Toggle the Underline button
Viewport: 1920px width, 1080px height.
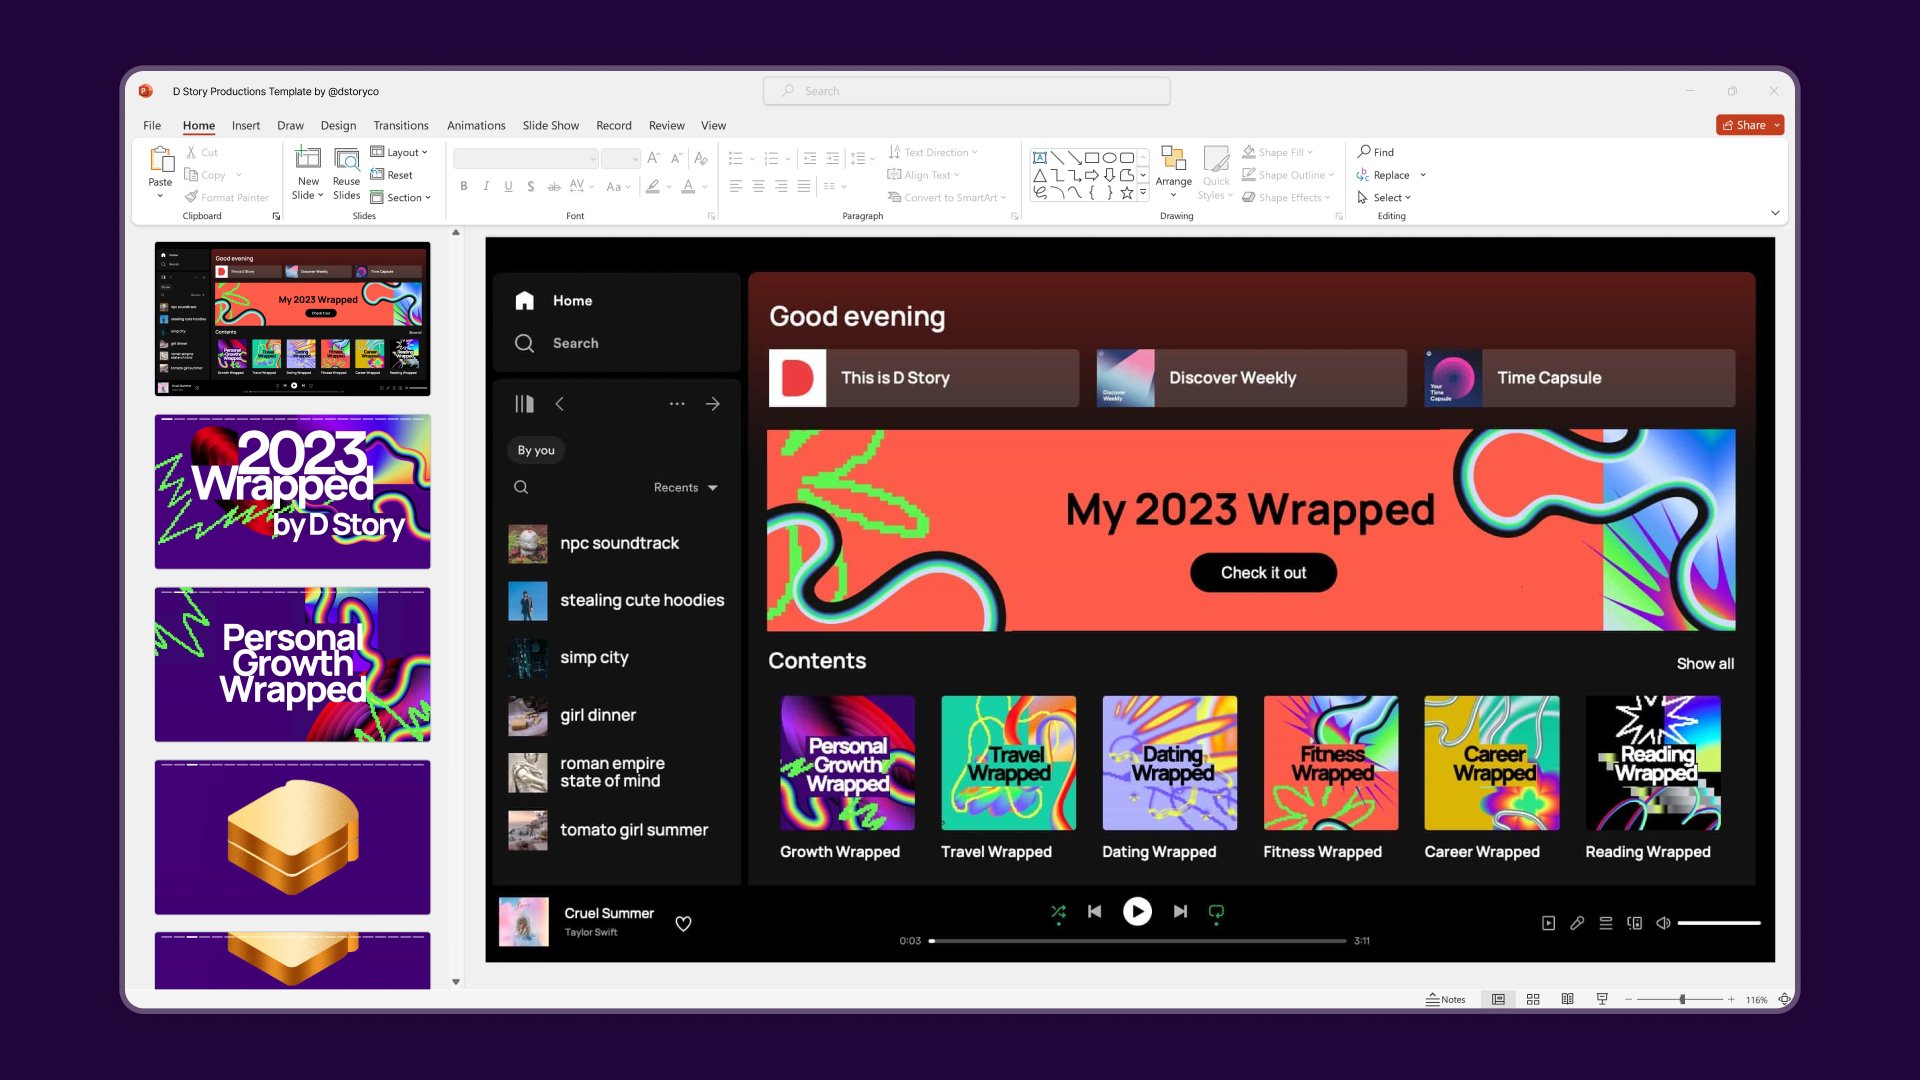point(508,188)
